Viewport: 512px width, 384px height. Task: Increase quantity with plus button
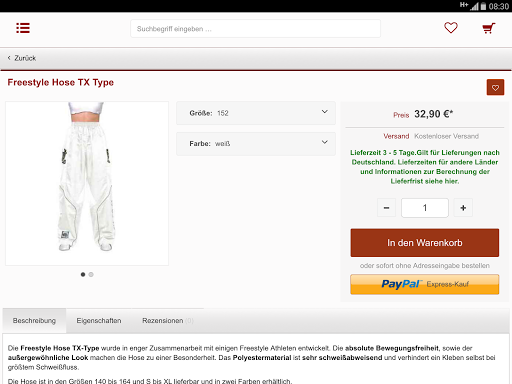pos(463,208)
